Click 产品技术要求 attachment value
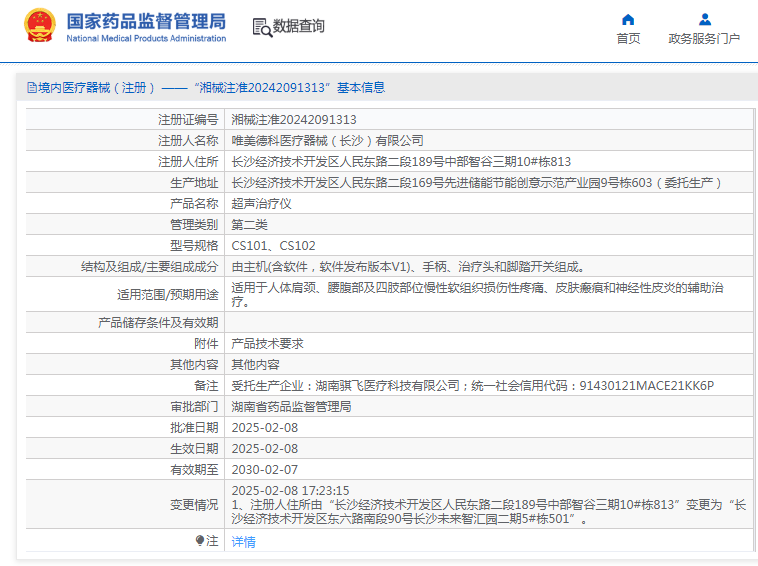The width and height of the screenshot is (758, 566). [267, 344]
